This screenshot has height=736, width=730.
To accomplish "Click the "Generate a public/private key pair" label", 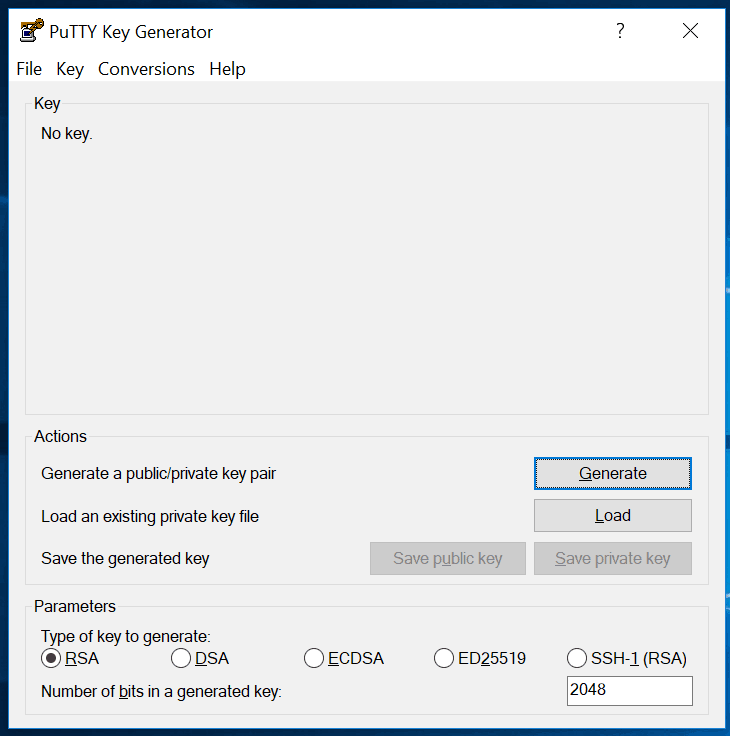I will (x=158, y=474).
